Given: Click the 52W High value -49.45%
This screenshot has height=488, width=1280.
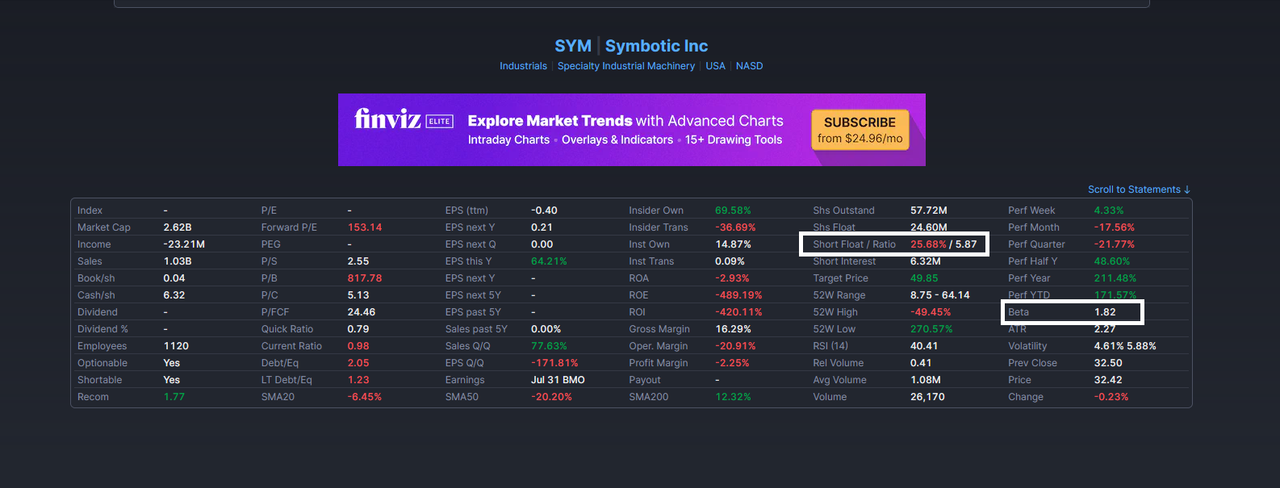Looking at the screenshot, I should pos(930,312).
